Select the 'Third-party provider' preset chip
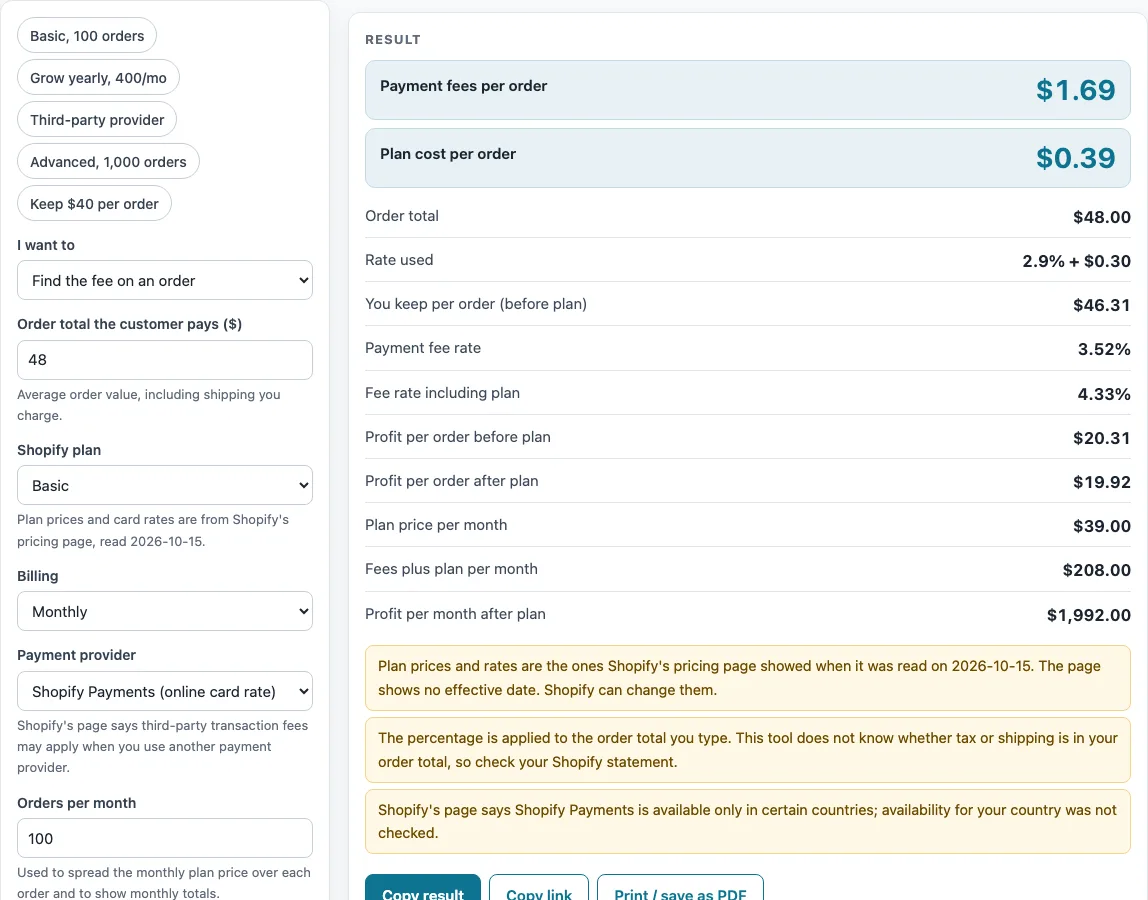1148x900 pixels. (x=97, y=119)
